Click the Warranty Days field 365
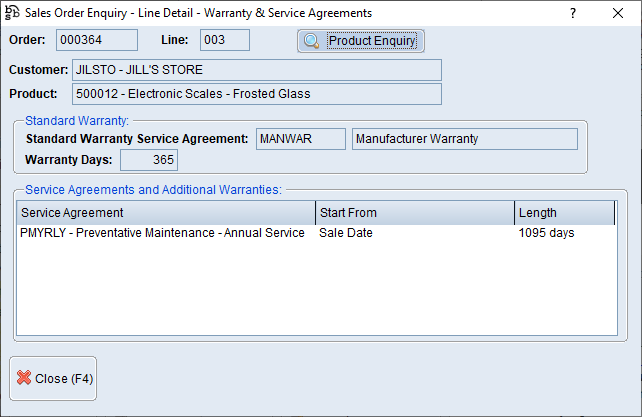This screenshot has width=642, height=417. tap(149, 160)
